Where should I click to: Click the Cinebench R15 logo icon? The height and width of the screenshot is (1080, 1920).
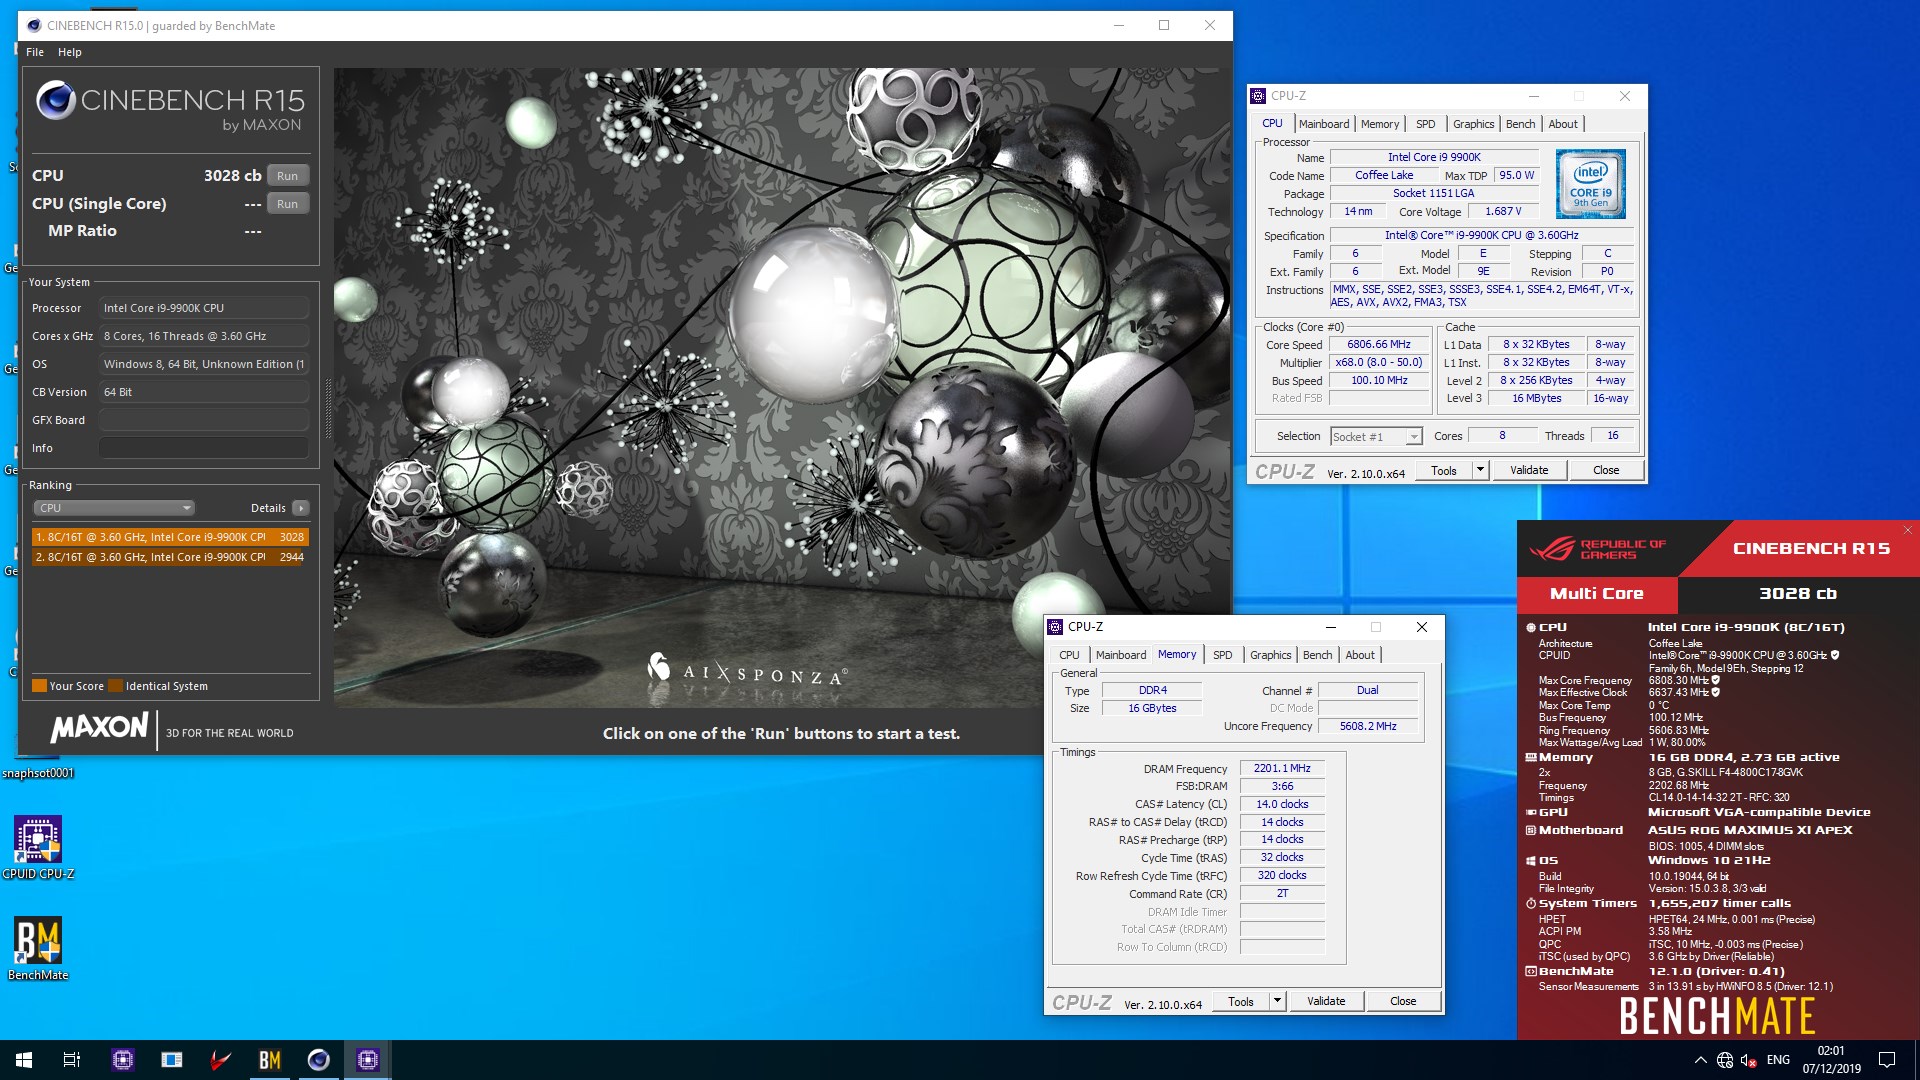pyautogui.click(x=55, y=100)
